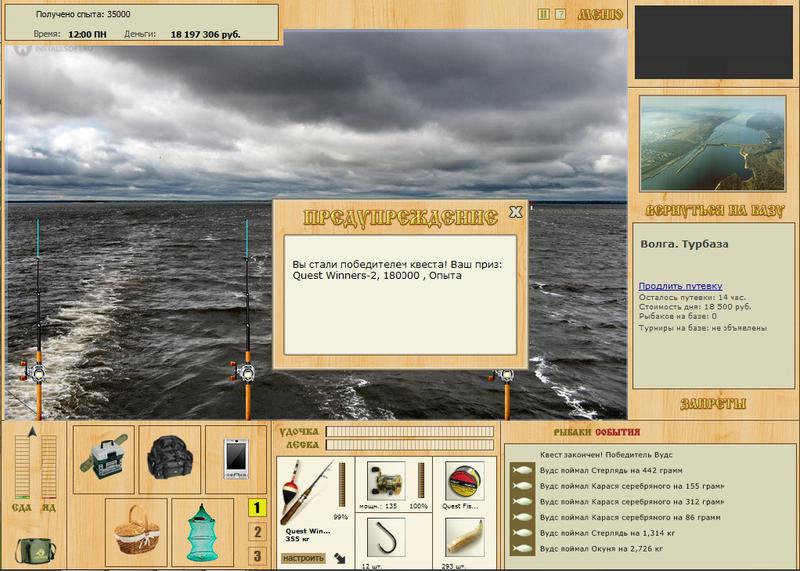800x571 pixels.
Task: Click 'Рыбаков на базе: 0' text
Action: (x=678, y=316)
